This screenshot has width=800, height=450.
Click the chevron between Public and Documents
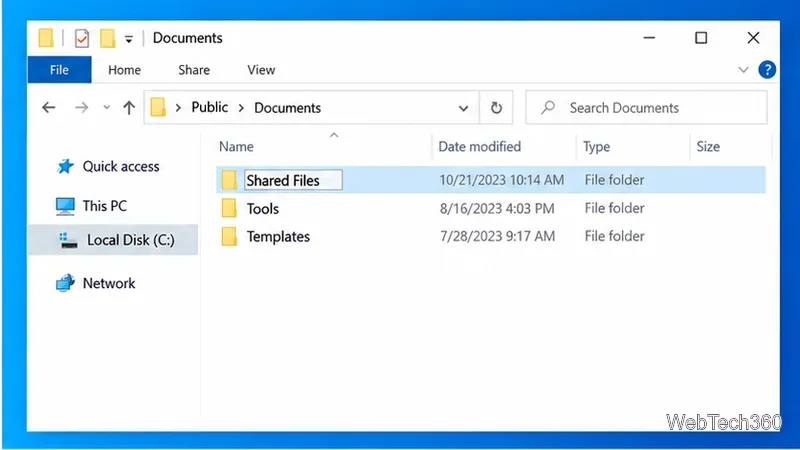click(241, 108)
